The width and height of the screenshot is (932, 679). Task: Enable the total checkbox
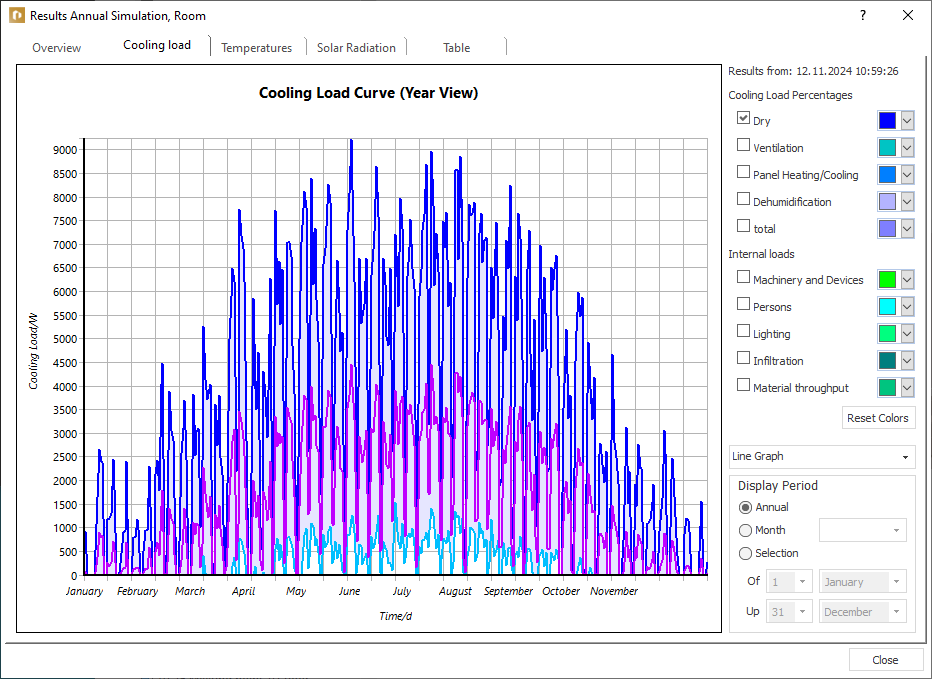pos(743,225)
